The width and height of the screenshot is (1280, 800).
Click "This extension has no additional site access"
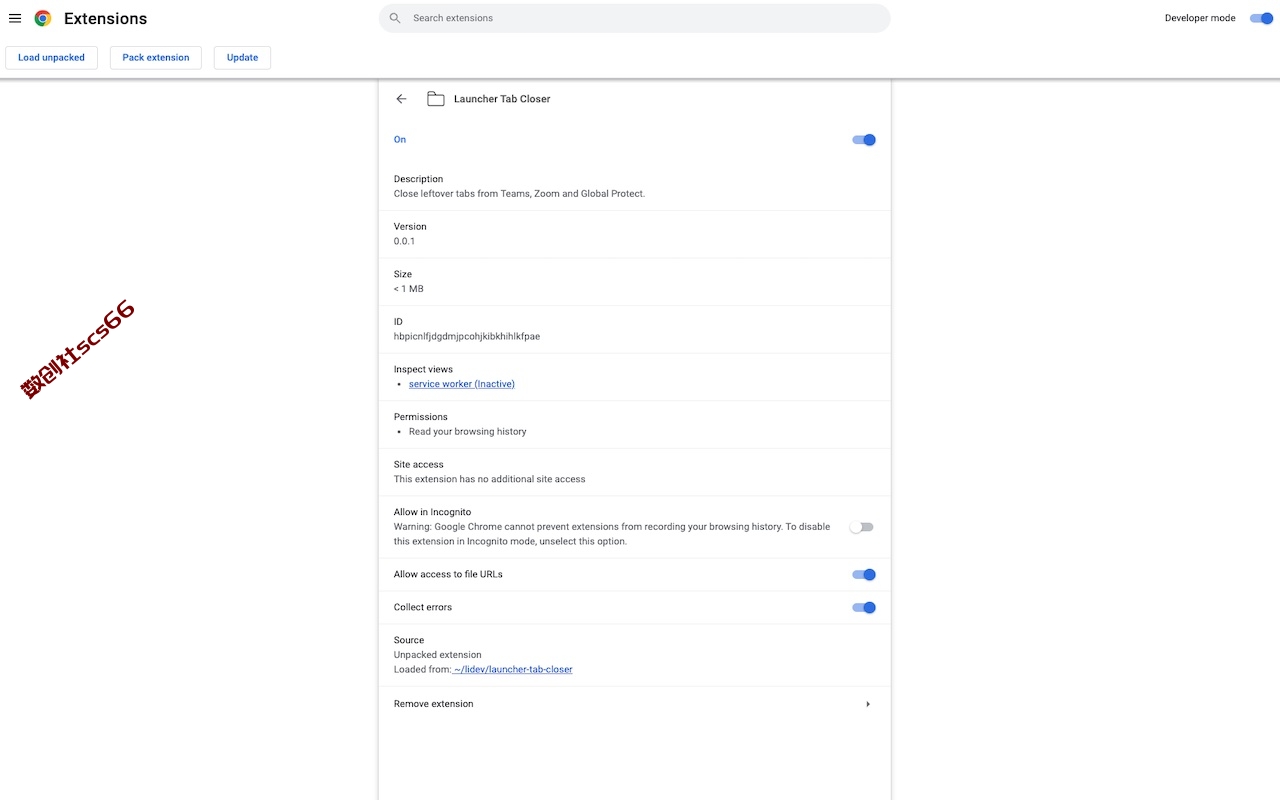(490, 479)
